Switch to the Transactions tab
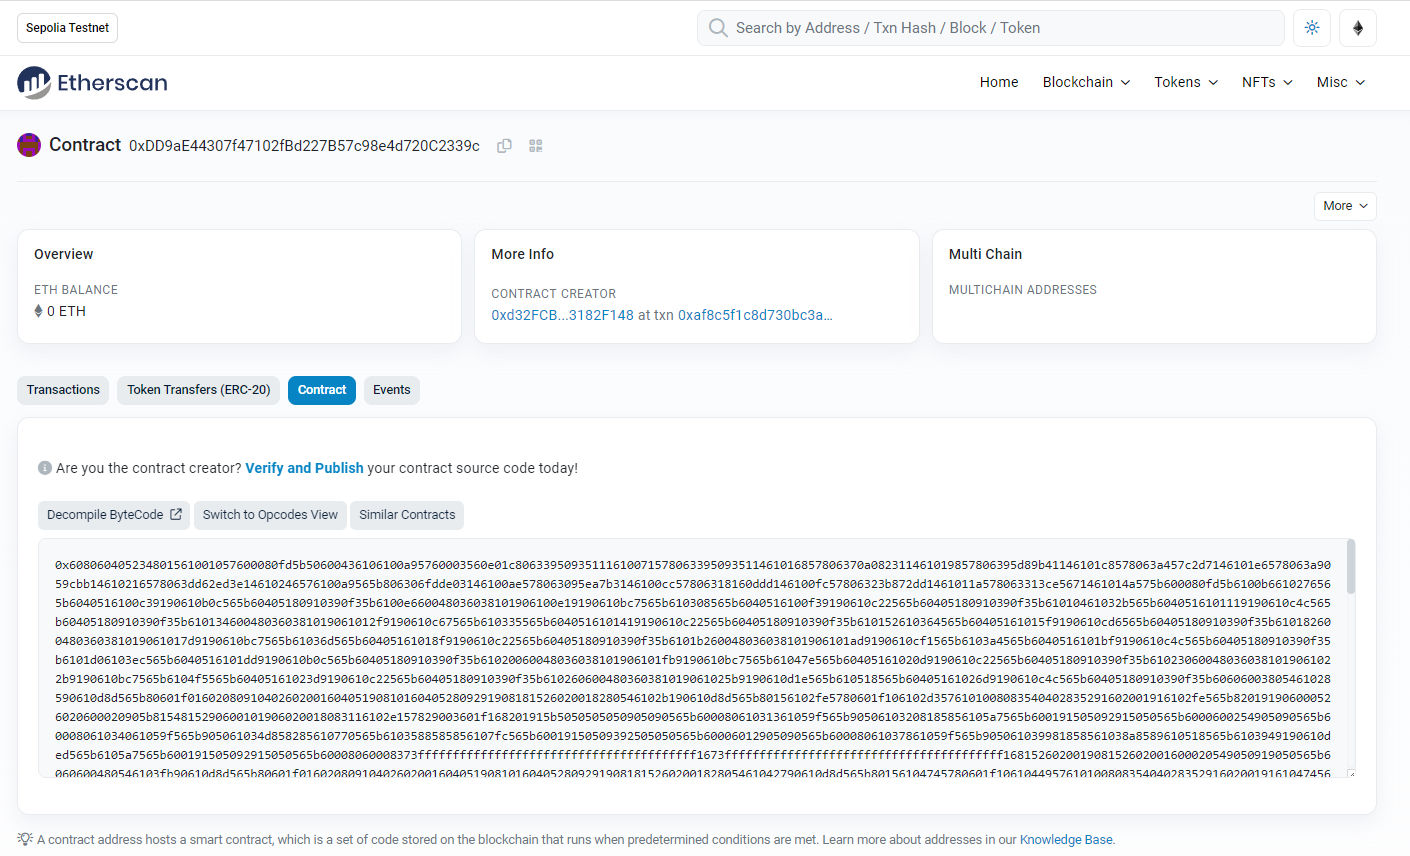 (x=63, y=390)
